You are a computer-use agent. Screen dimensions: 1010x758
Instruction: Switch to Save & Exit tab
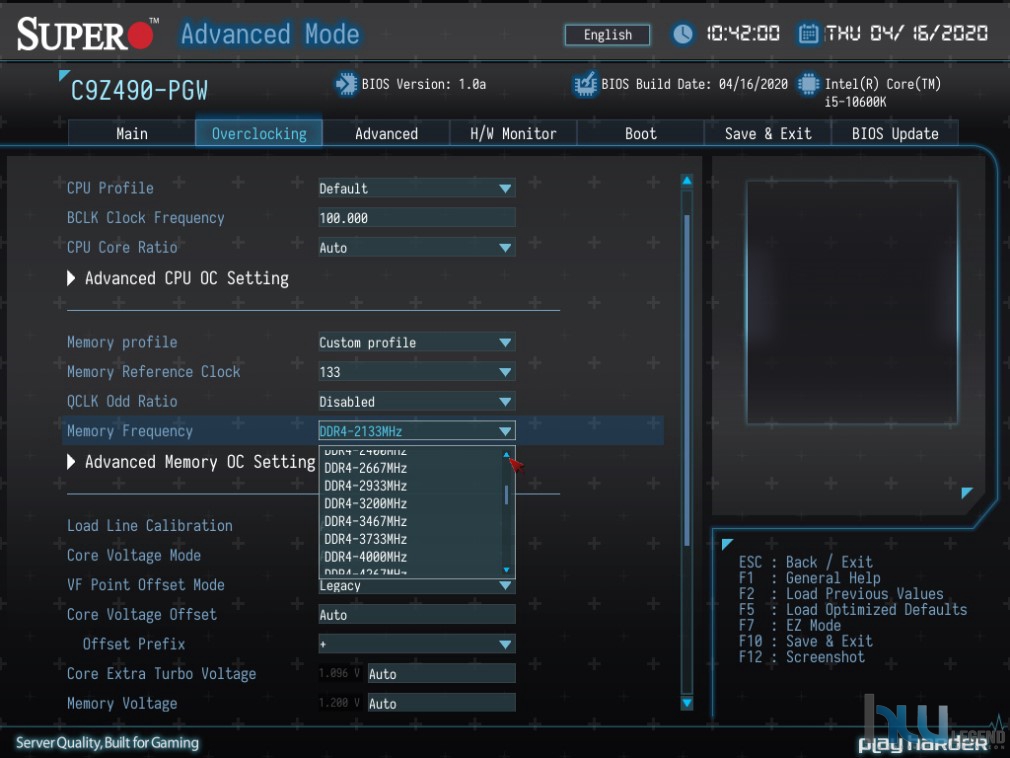[768, 133]
